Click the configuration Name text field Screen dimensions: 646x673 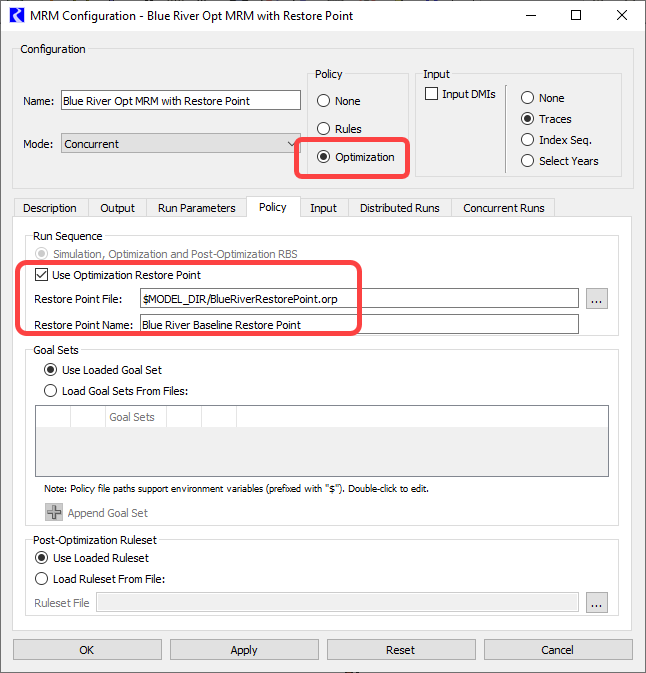click(180, 101)
